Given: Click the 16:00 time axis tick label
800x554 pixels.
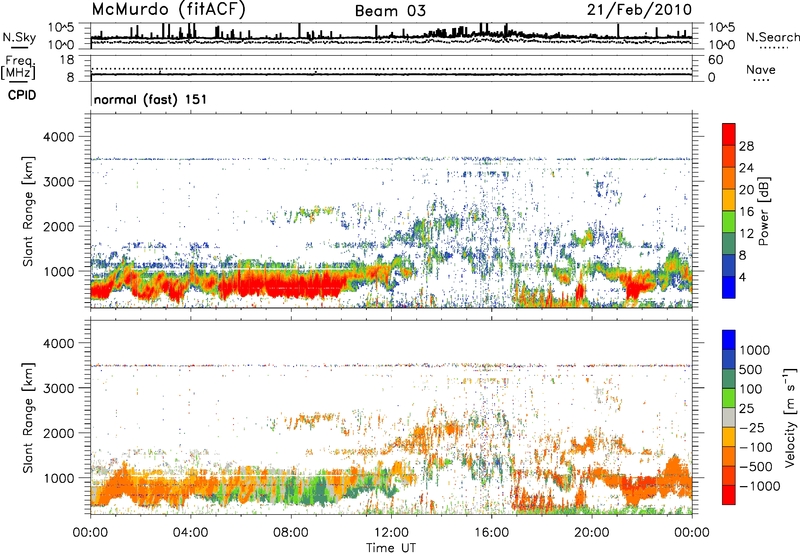Looking at the screenshot, I should pos(491,533).
